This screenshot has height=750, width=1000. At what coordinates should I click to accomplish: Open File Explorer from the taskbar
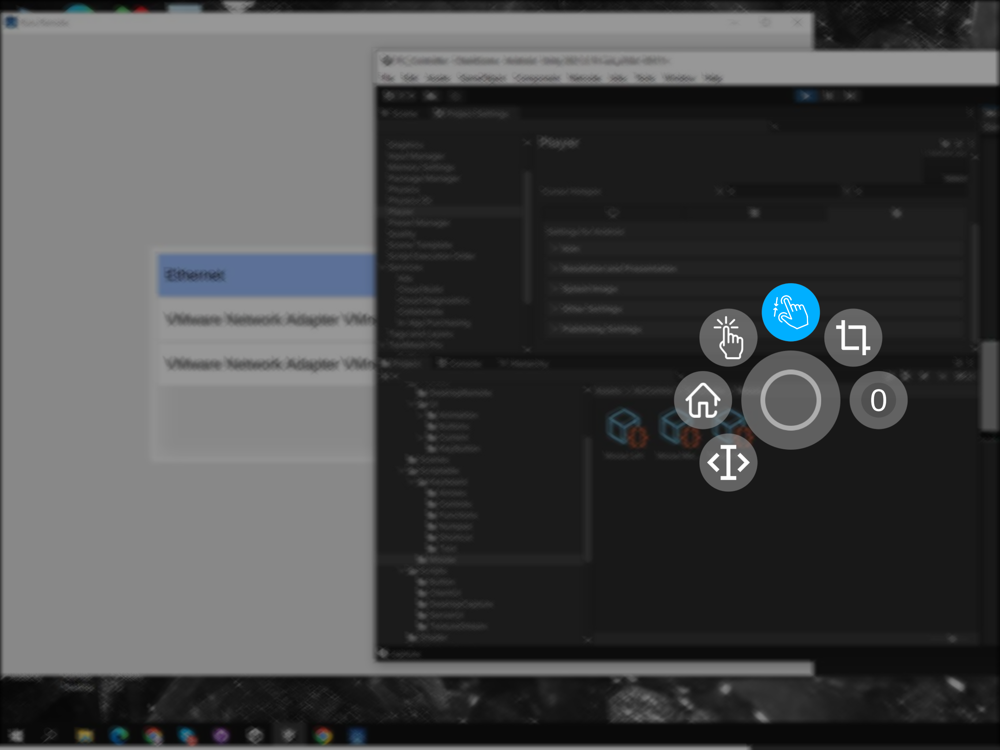click(x=84, y=735)
